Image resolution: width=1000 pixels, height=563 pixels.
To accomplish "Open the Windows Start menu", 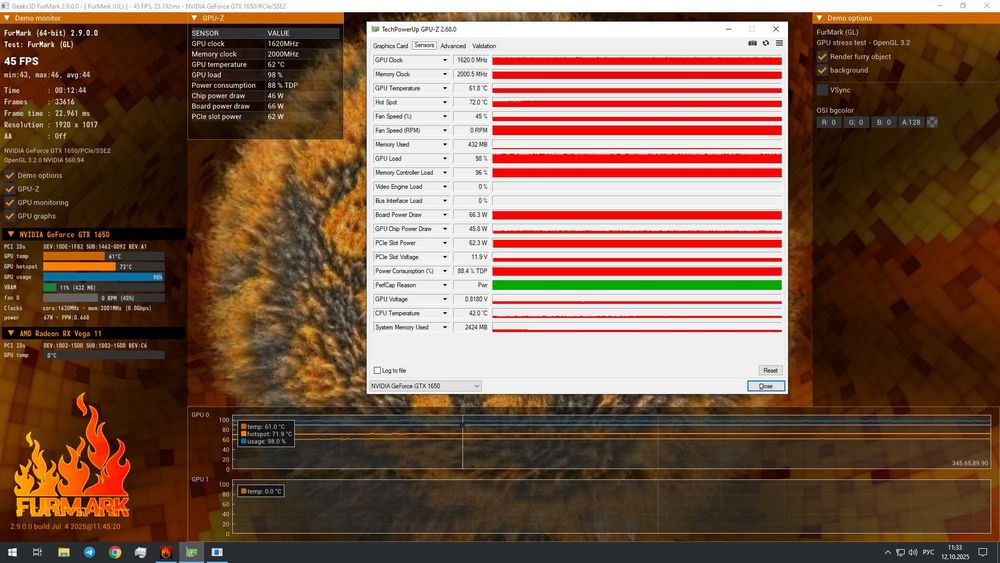I will tap(12, 552).
